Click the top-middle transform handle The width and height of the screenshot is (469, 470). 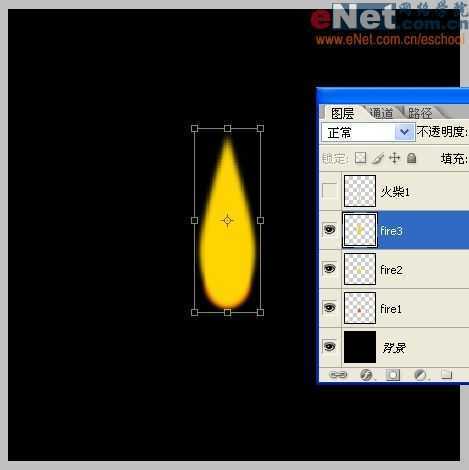(227, 128)
